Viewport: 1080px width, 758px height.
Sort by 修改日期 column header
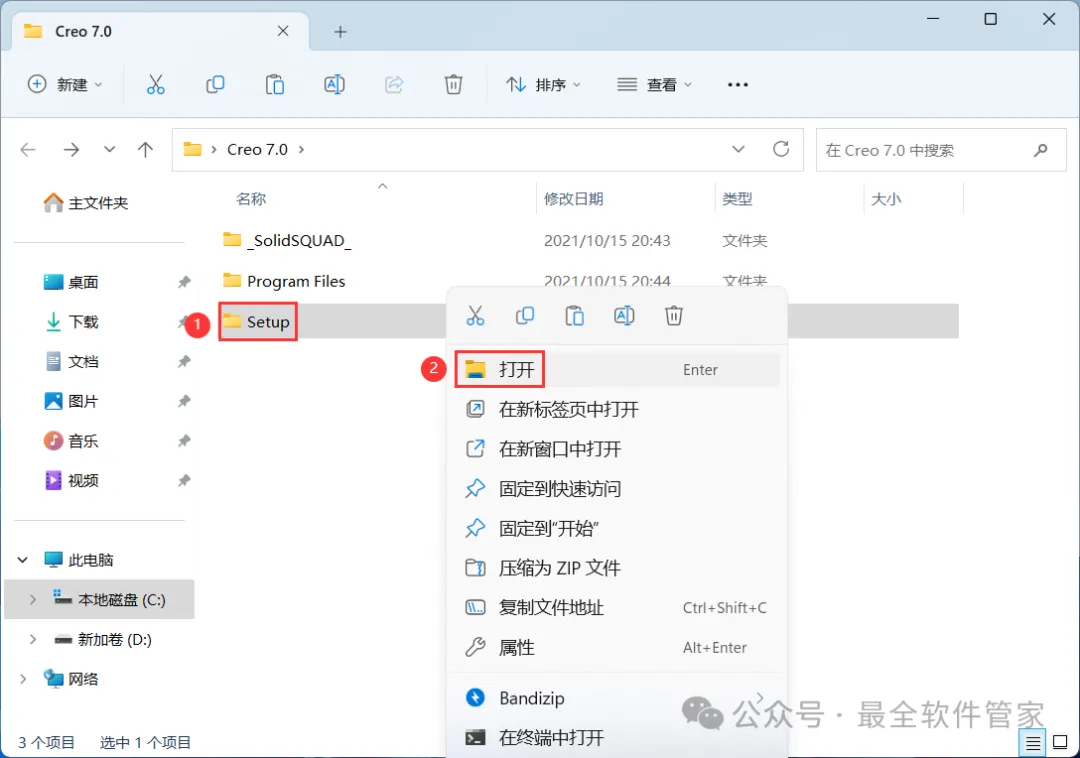pos(573,199)
